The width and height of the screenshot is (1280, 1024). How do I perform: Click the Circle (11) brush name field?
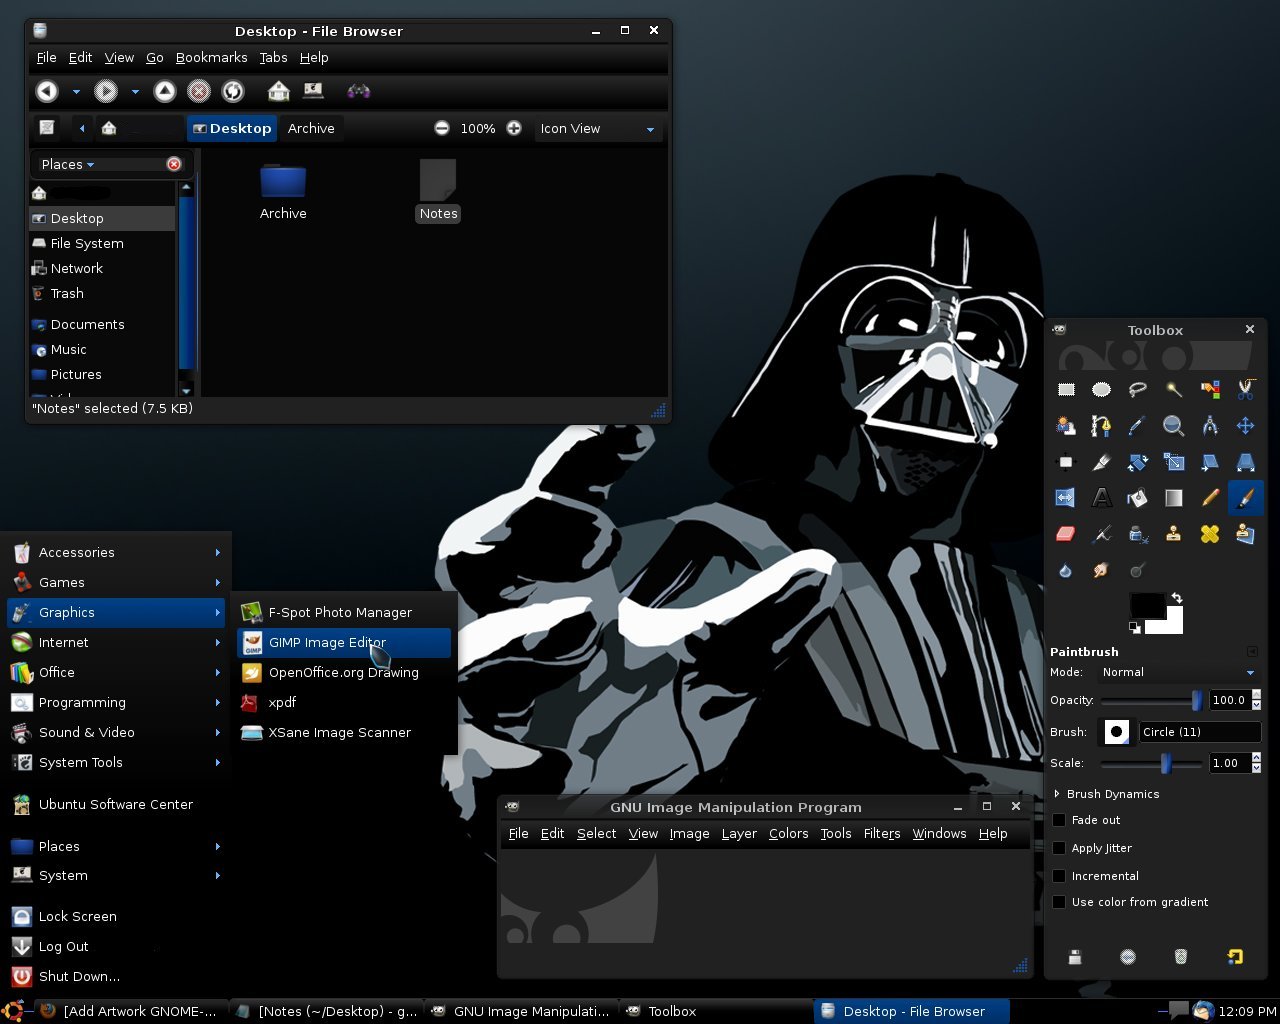[1199, 732]
